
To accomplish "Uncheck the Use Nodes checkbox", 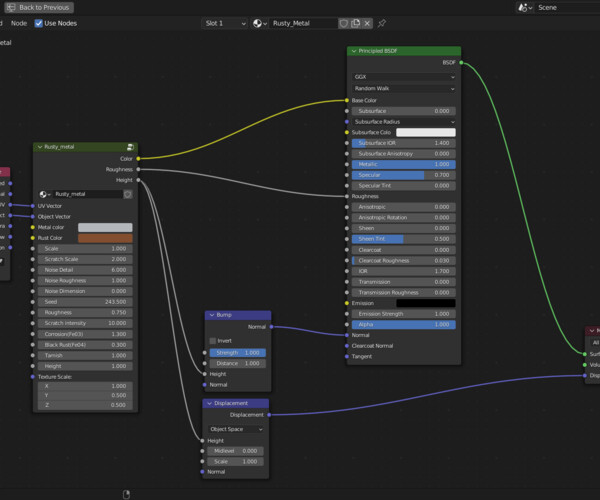I will (38, 23).
